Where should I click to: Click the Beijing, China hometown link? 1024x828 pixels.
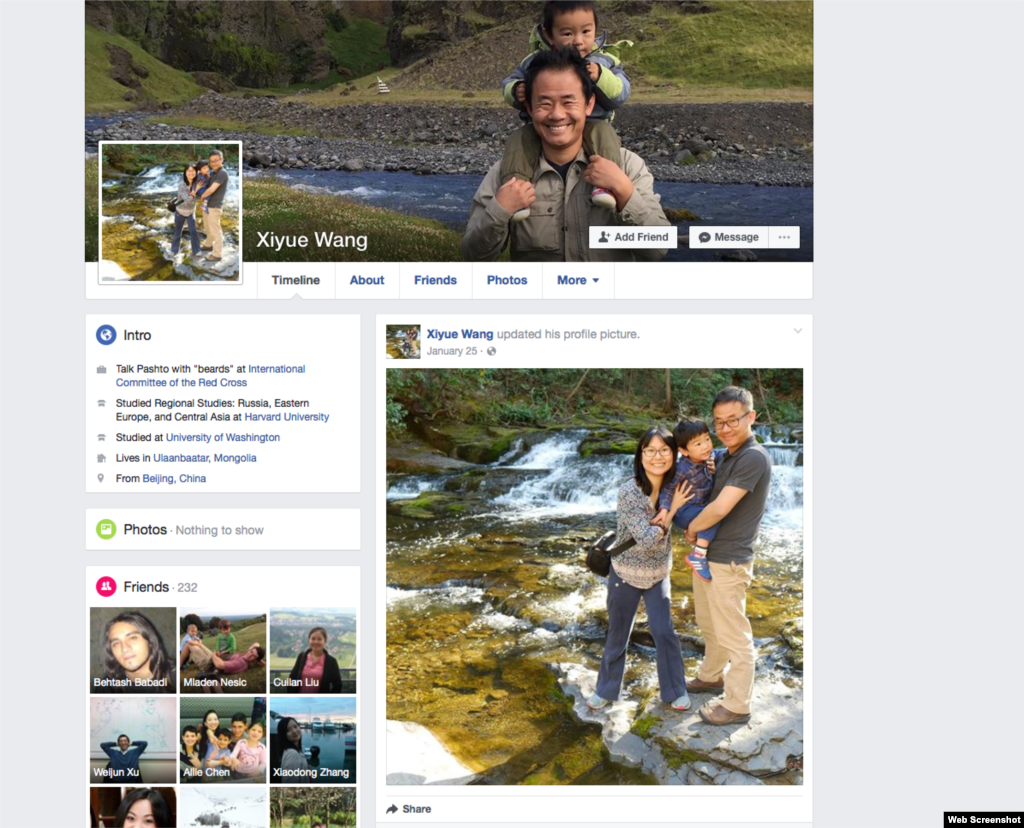tap(174, 479)
